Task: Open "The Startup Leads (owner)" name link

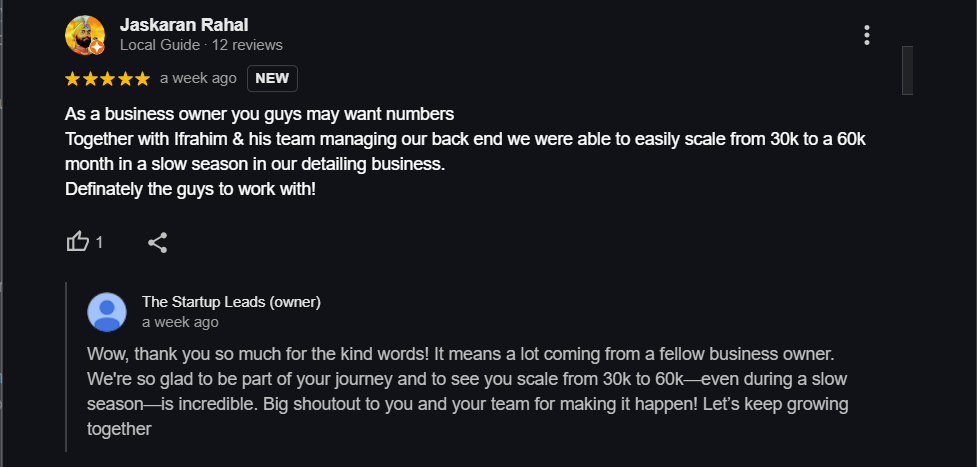Action: coord(231,302)
